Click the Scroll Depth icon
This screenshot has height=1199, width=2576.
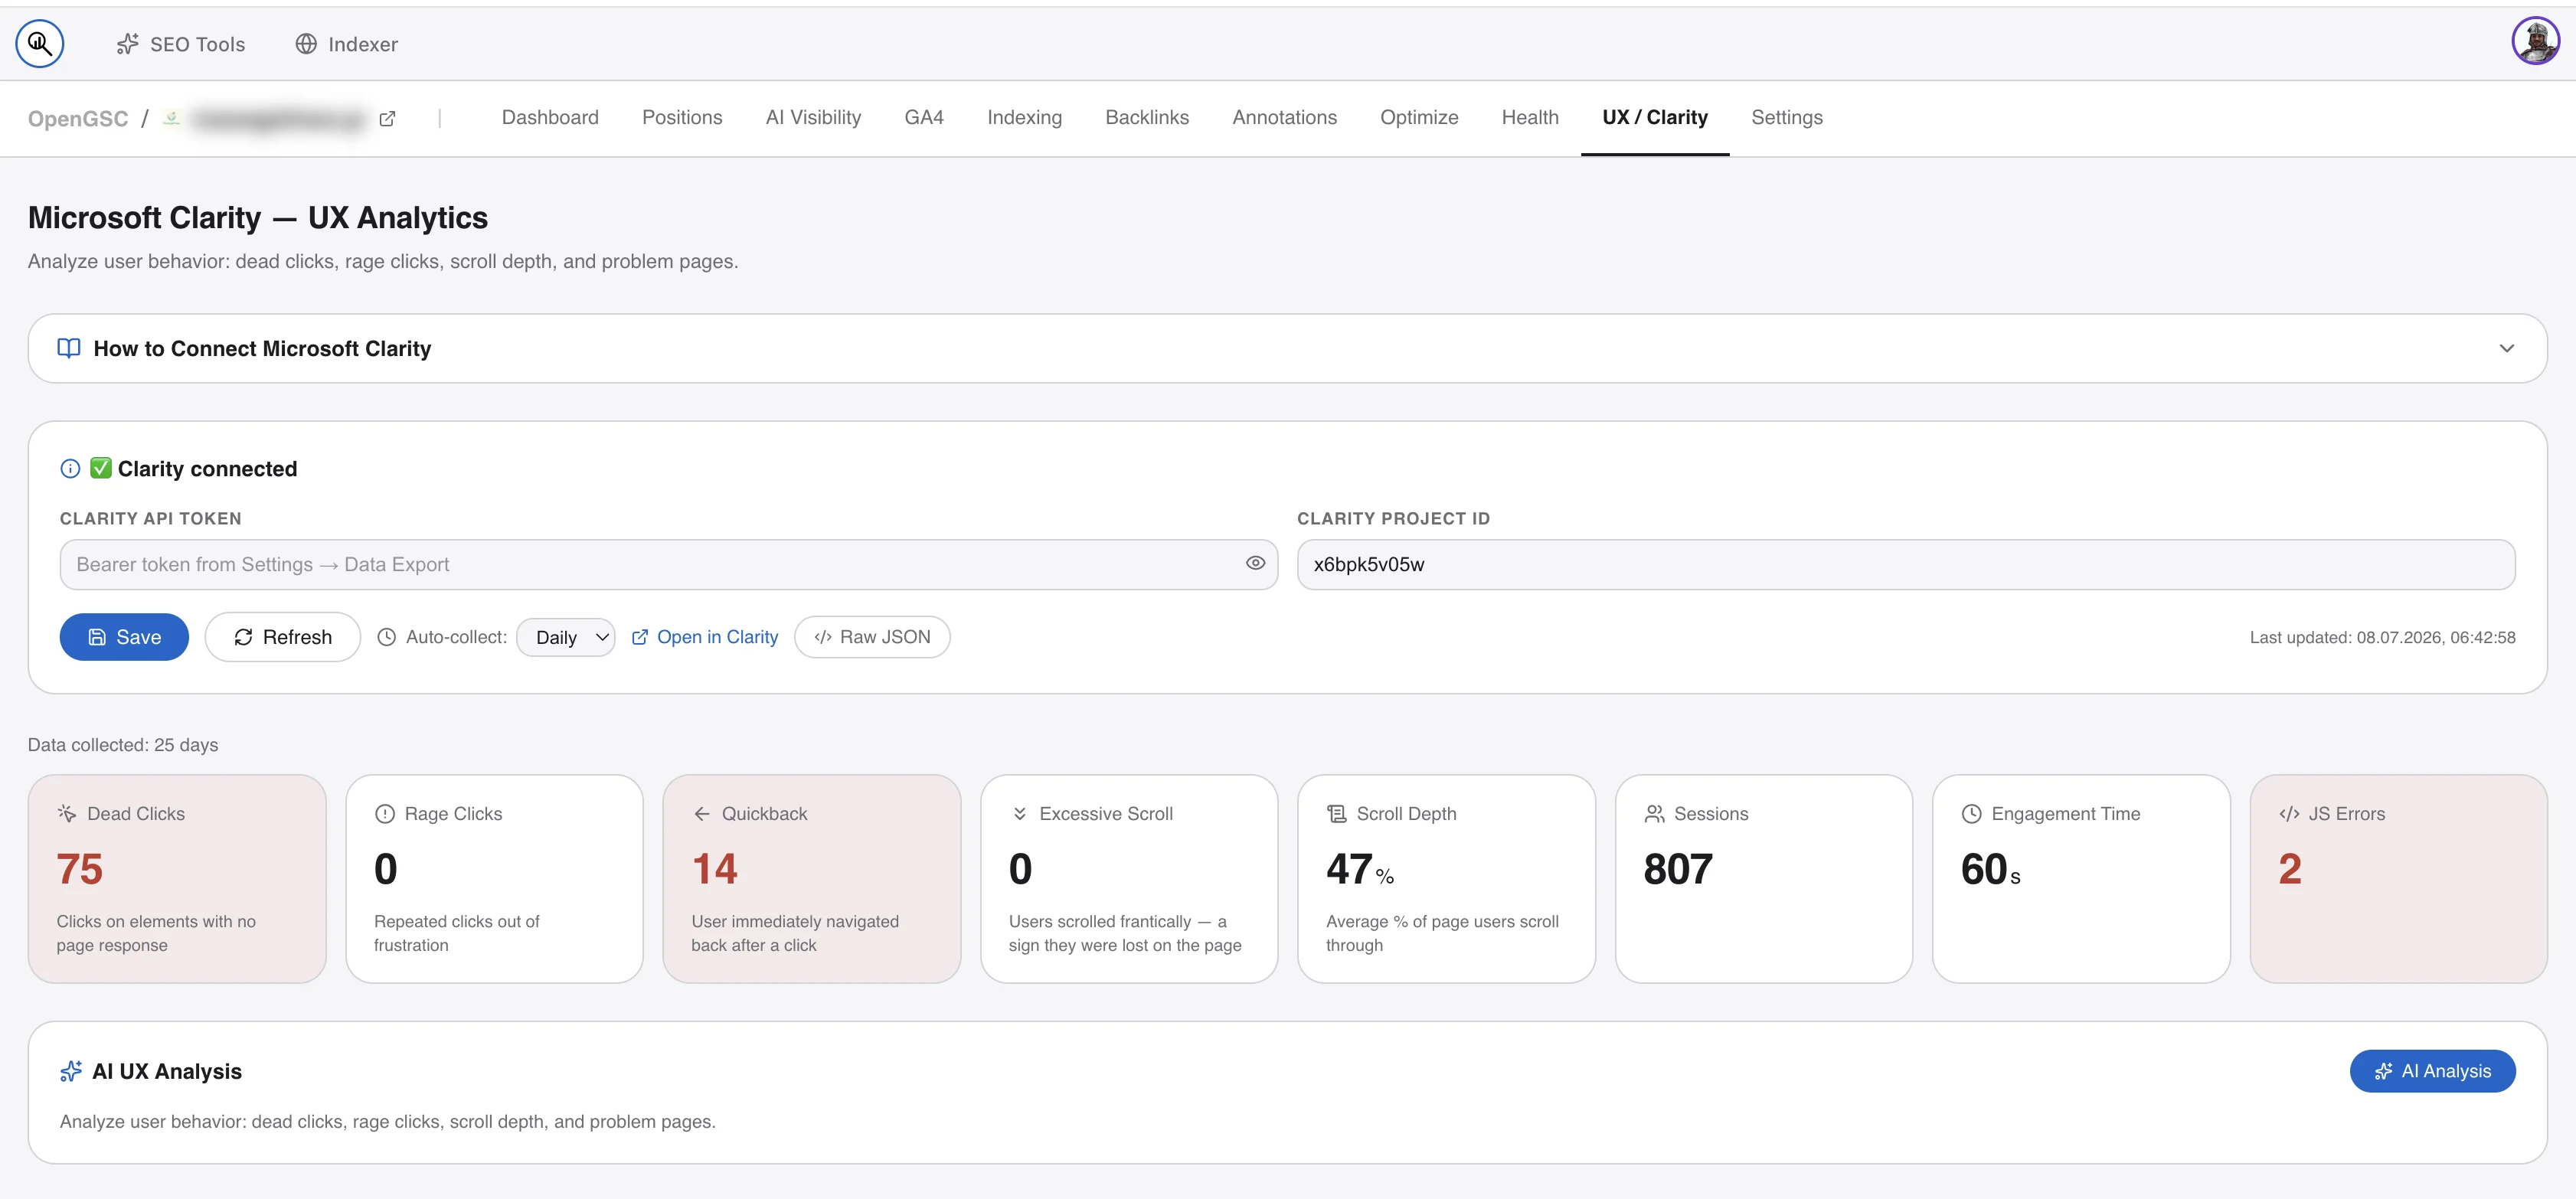1337,814
